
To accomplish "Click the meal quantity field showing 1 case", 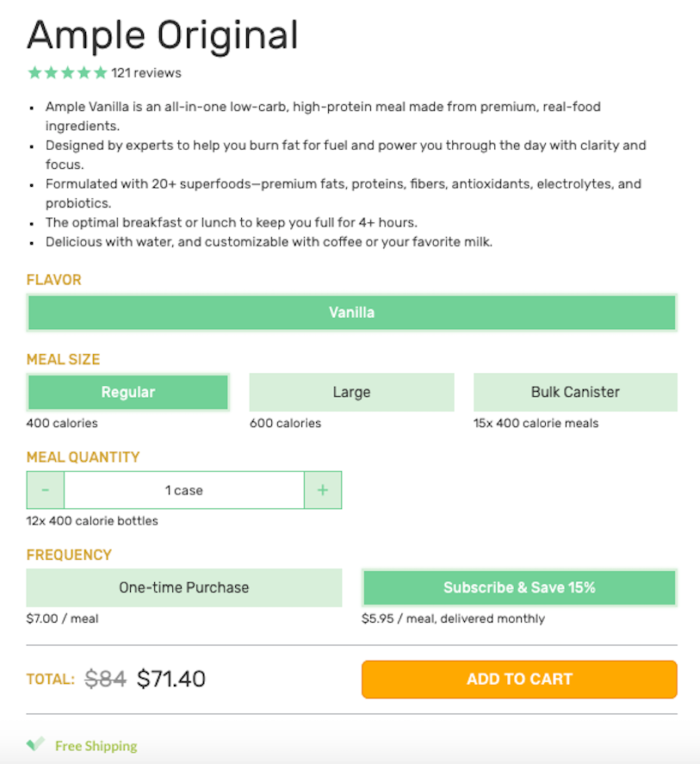I will pos(184,490).
